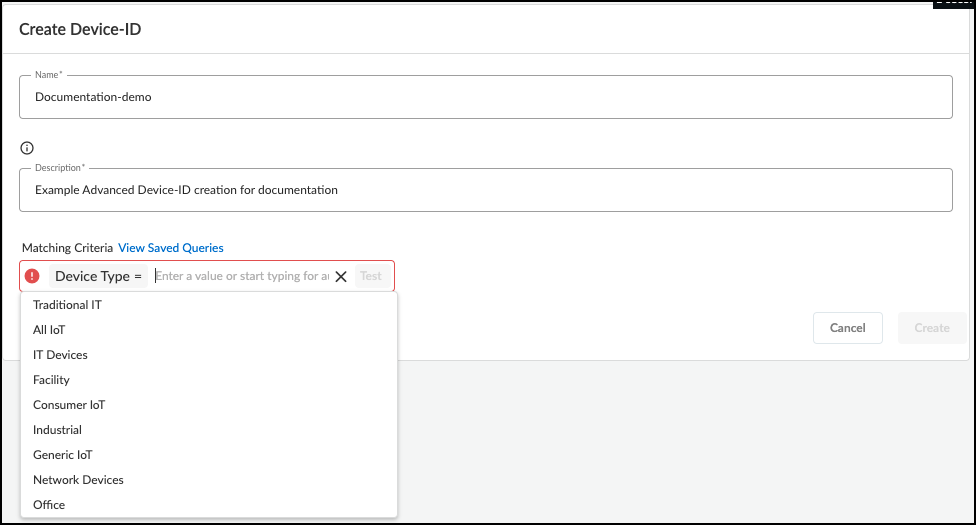Focus the Name input field
The height and width of the screenshot is (525, 976).
tap(485, 98)
